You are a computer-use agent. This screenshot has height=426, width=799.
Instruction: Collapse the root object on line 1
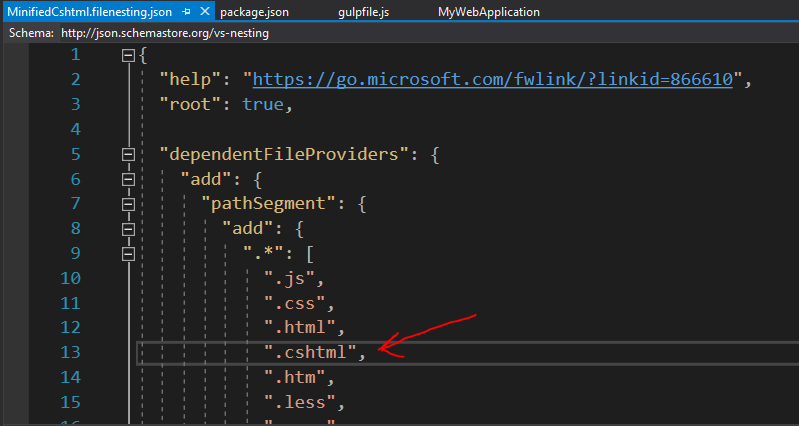pyautogui.click(x=128, y=55)
